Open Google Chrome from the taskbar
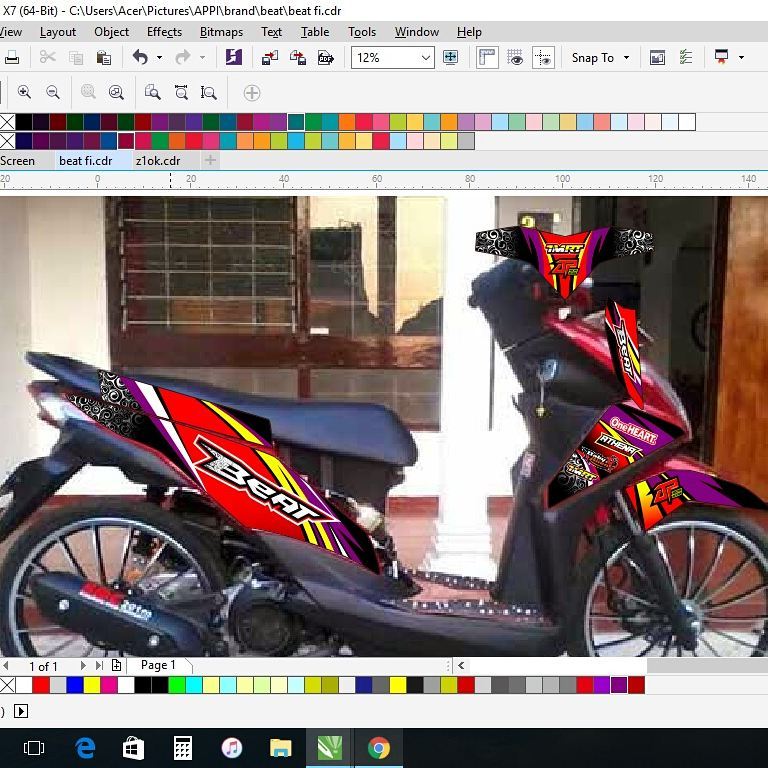Image resolution: width=768 pixels, height=768 pixels. click(x=379, y=748)
